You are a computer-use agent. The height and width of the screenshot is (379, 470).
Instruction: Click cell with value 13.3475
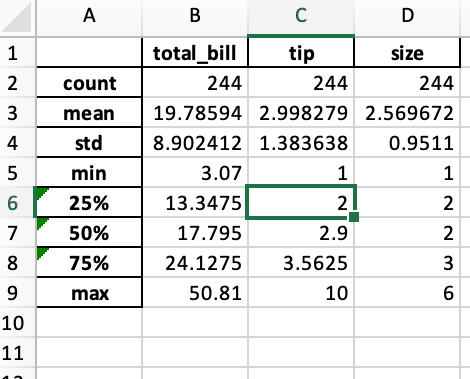coord(195,203)
